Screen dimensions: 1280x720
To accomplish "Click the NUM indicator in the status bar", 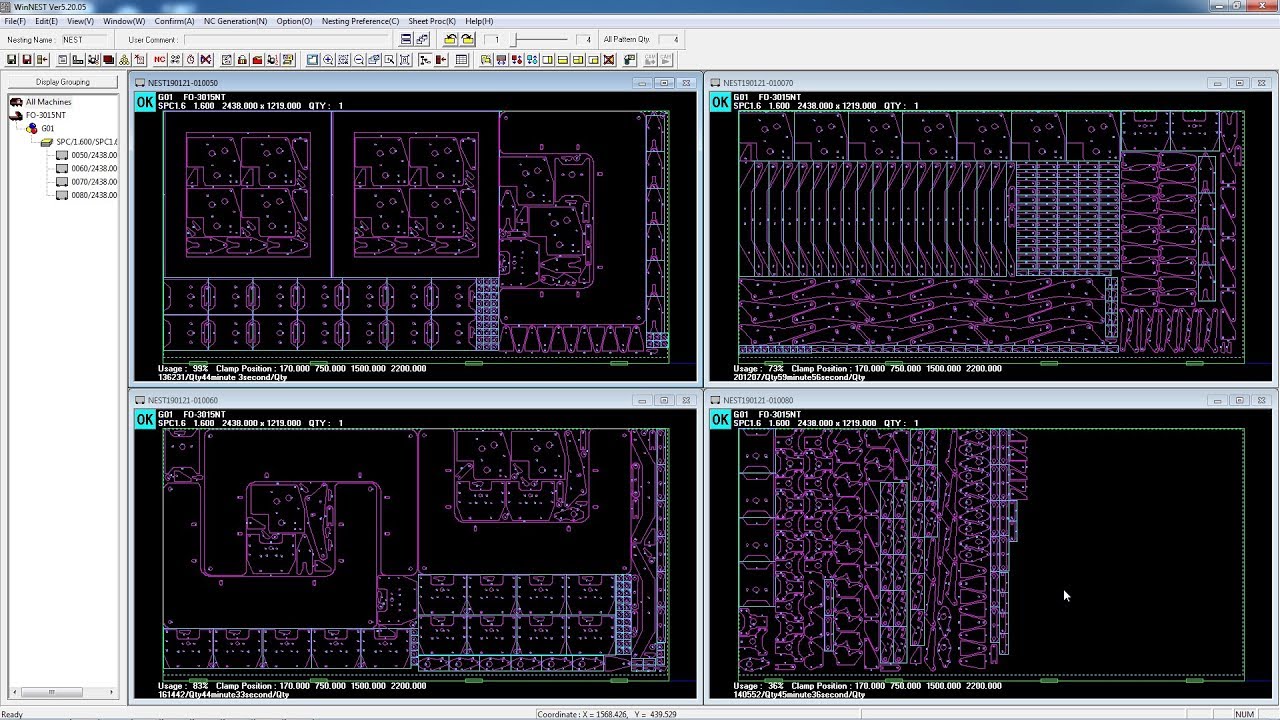I will (1244, 714).
